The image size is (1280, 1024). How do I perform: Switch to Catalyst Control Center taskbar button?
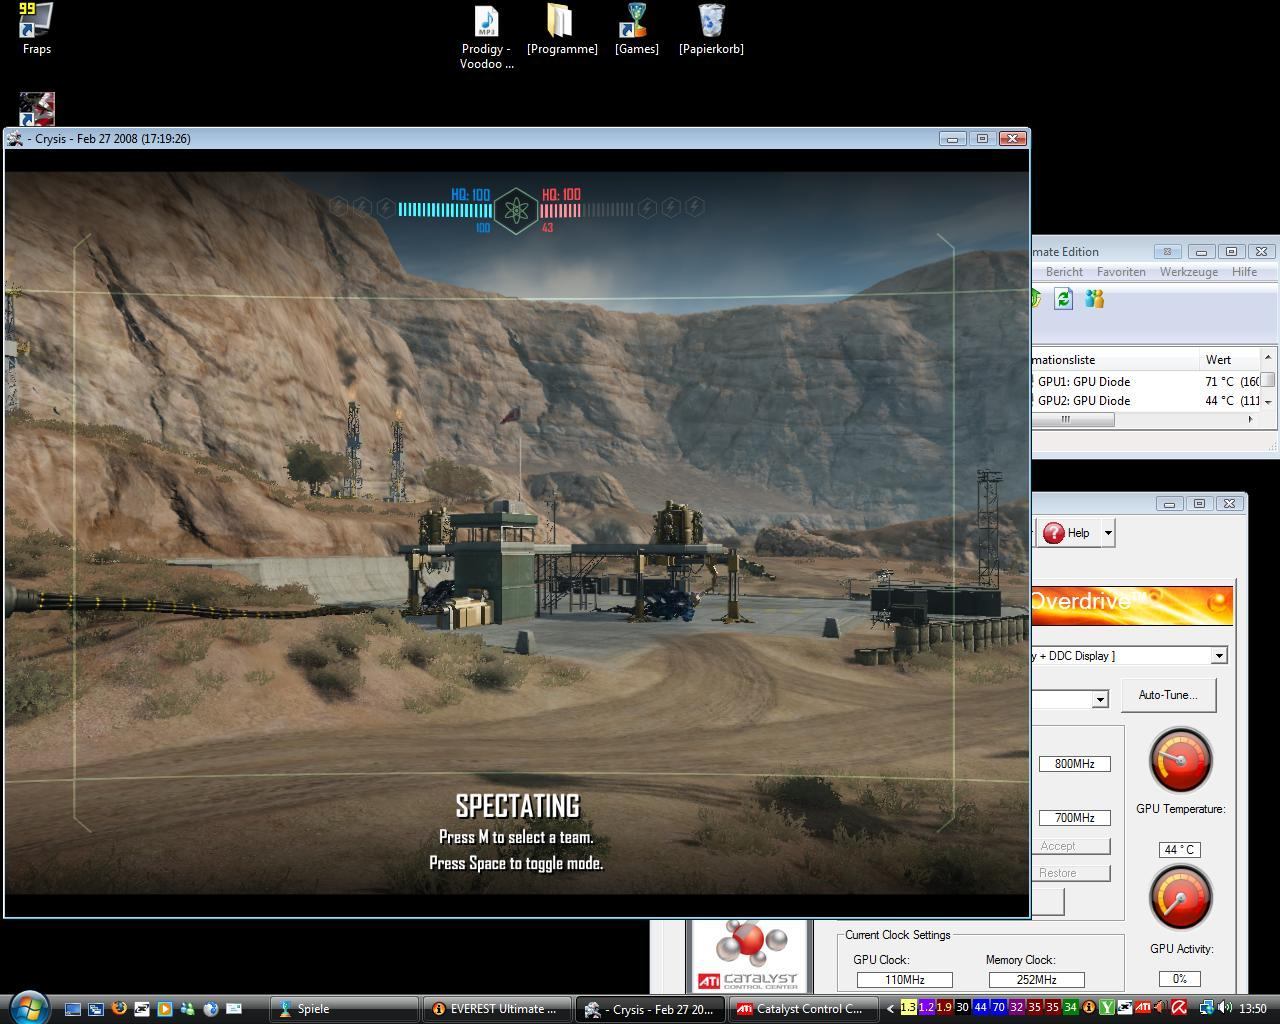point(802,1009)
